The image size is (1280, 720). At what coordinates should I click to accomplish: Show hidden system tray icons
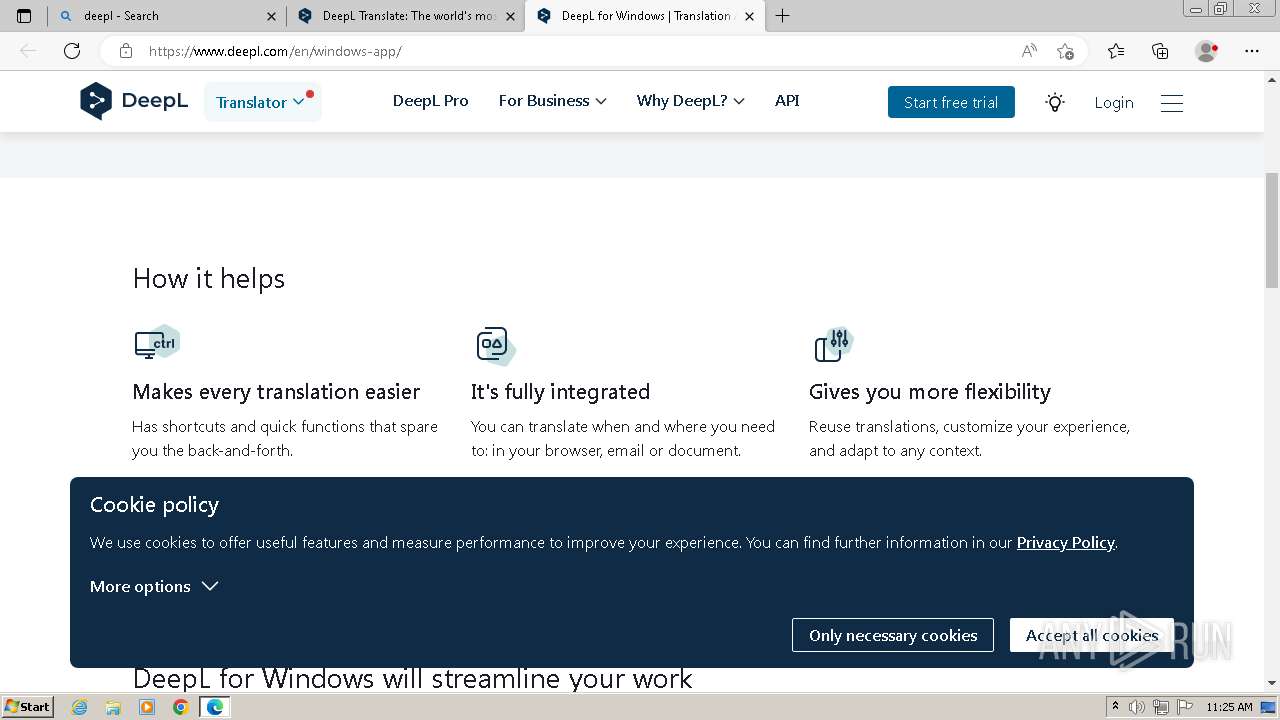point(1115,707)
